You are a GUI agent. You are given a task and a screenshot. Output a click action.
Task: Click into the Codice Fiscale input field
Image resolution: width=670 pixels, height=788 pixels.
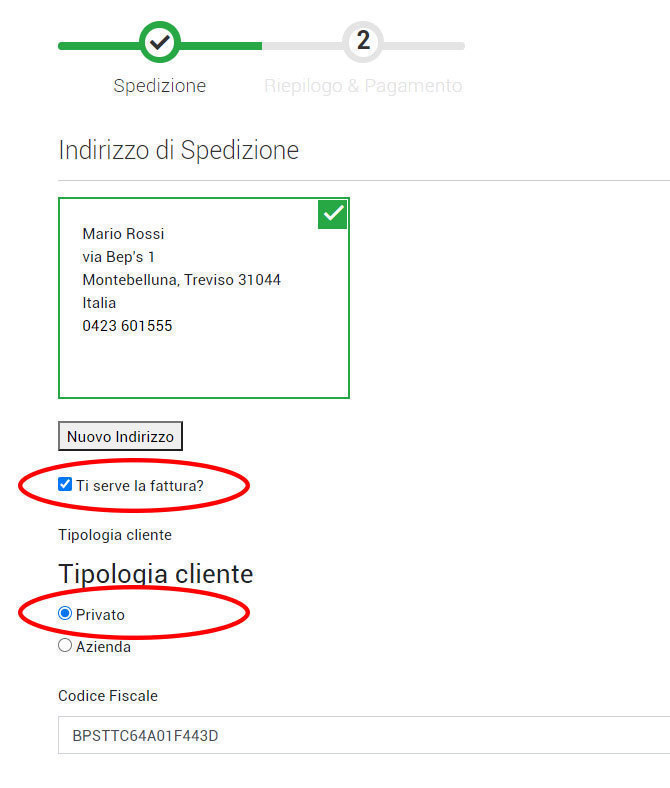360,735
